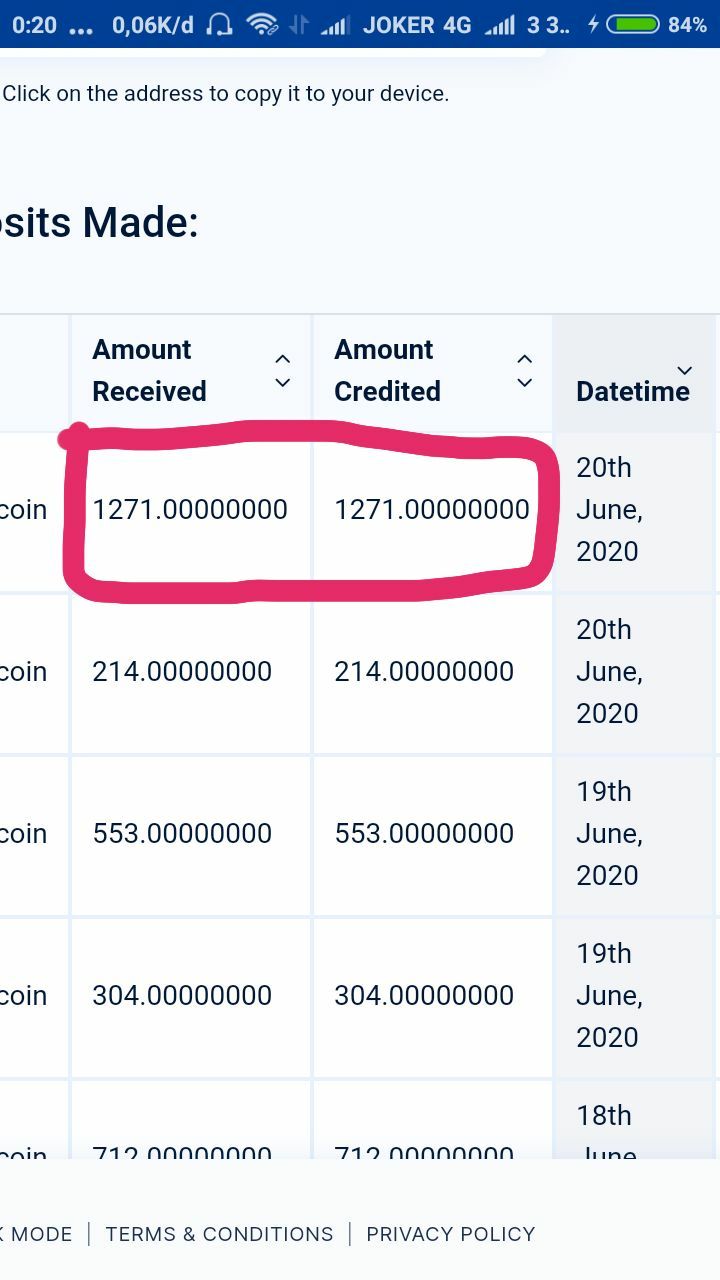Tap the data transfer arrows icon
The width and height of the screenshot is (720, 1280).
(299, 25)
